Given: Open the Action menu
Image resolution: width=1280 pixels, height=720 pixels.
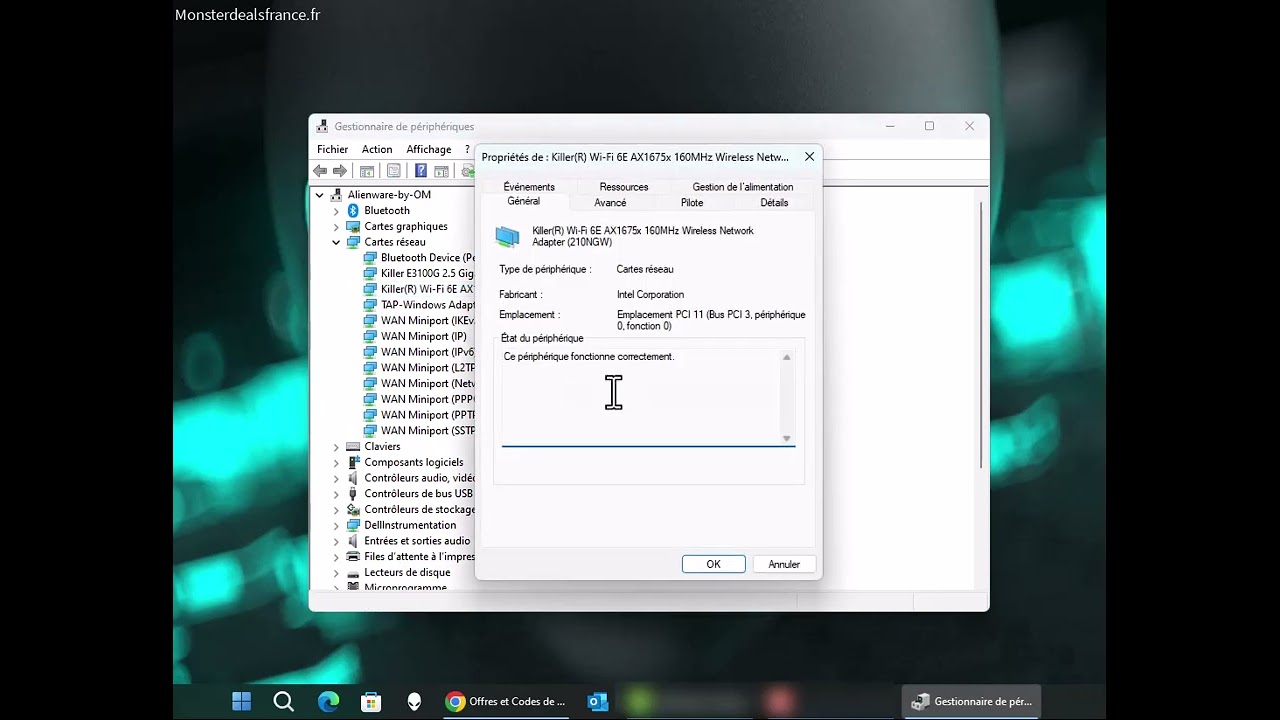Looking at the screenshot, I should (377, 149).
